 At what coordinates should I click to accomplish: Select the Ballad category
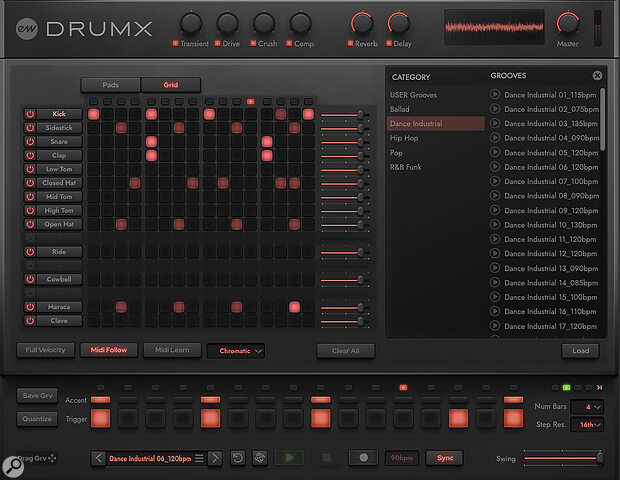(435, 109)
